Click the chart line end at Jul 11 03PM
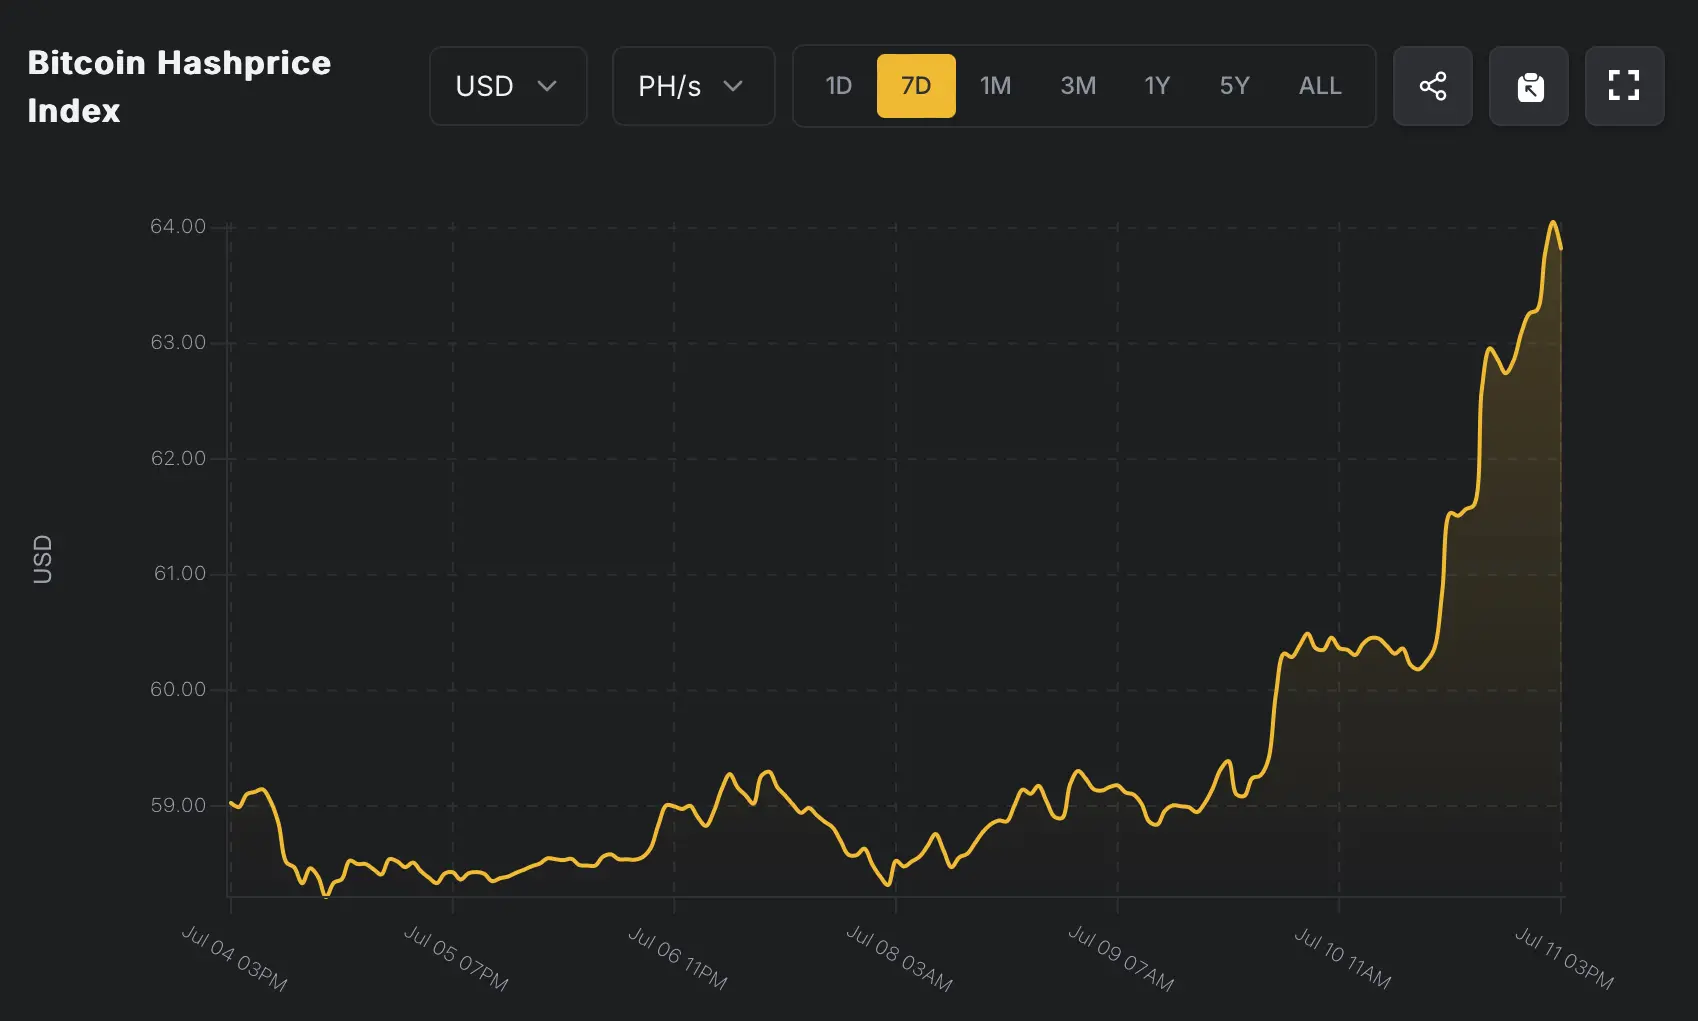The height and width of the screenshot is (1021, 1698). coord(1560,248)
